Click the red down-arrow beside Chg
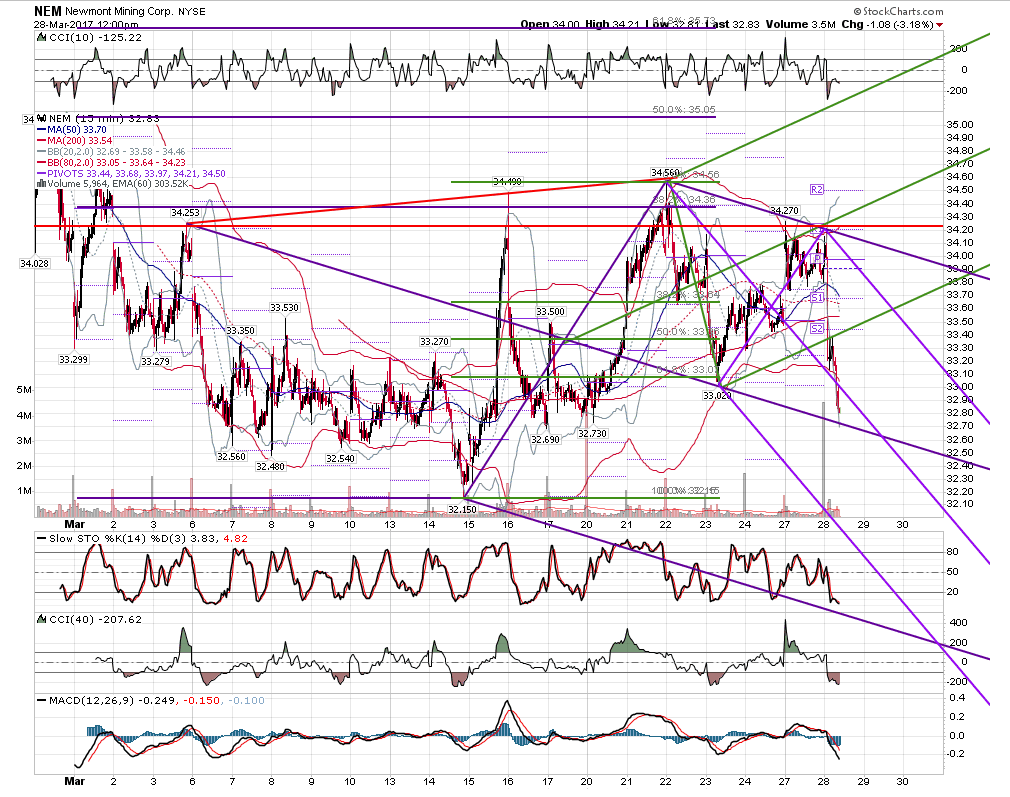The image size is (1010, 797). (940, 25)
